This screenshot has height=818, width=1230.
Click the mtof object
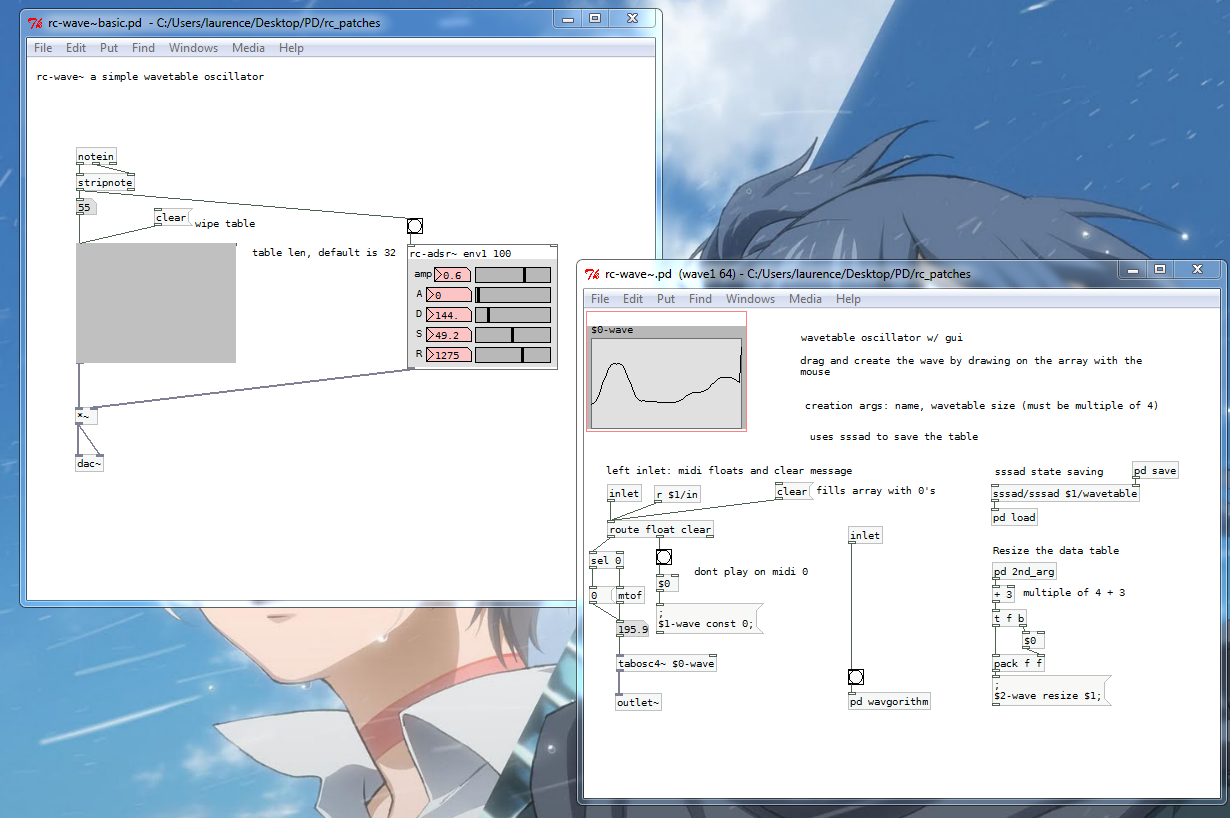point(630,595)
